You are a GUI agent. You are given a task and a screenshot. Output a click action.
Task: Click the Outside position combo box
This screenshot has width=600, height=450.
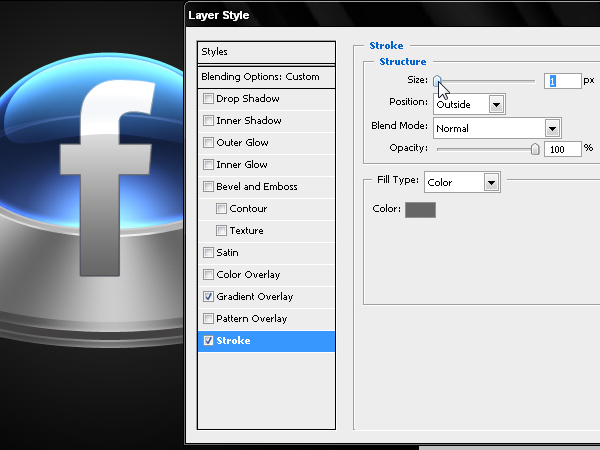tap(469, 104)
